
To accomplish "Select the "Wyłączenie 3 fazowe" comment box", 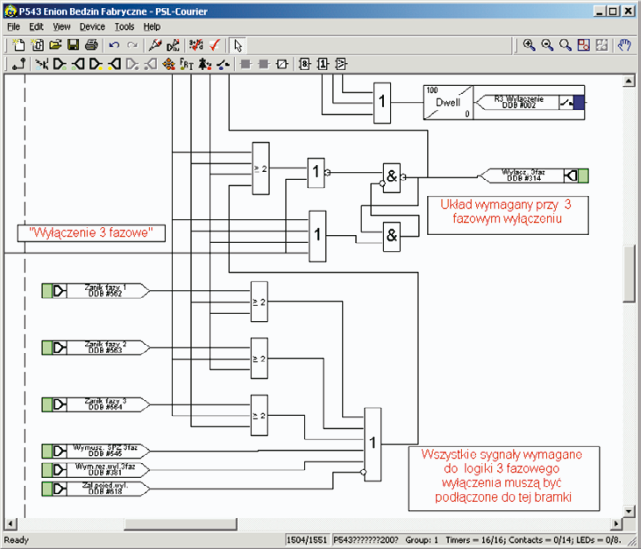I will (x=91, y=233).
